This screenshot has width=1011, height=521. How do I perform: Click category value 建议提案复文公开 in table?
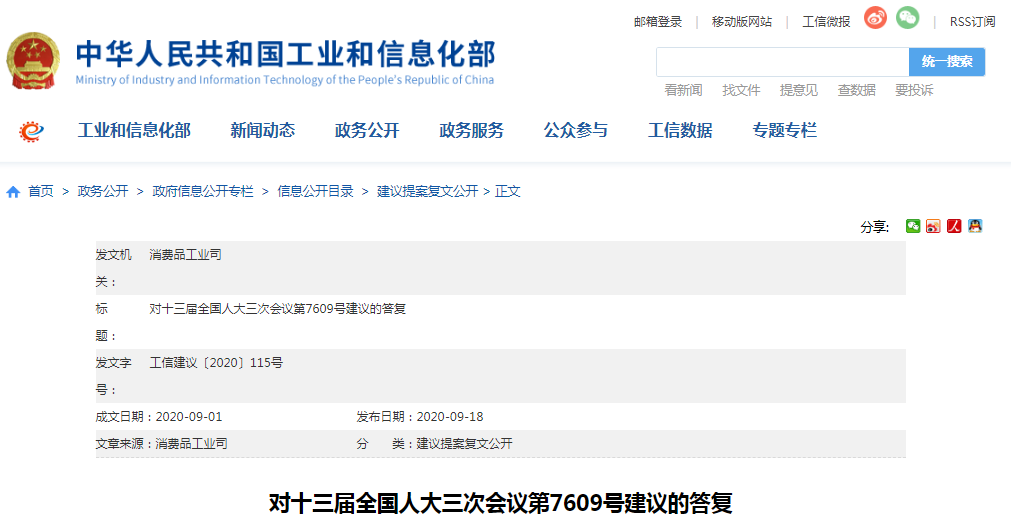(464, 444)
